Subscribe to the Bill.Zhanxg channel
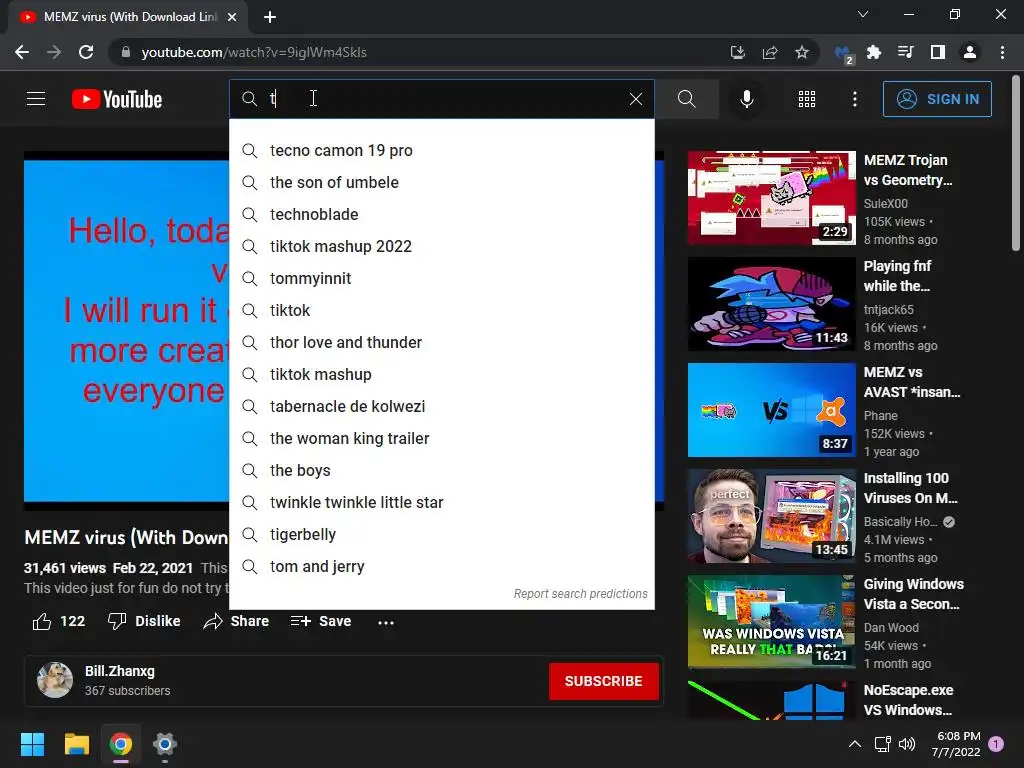The width and height of the screenshot is (1024, 768). pyautogui.click(x=603, y=681)
